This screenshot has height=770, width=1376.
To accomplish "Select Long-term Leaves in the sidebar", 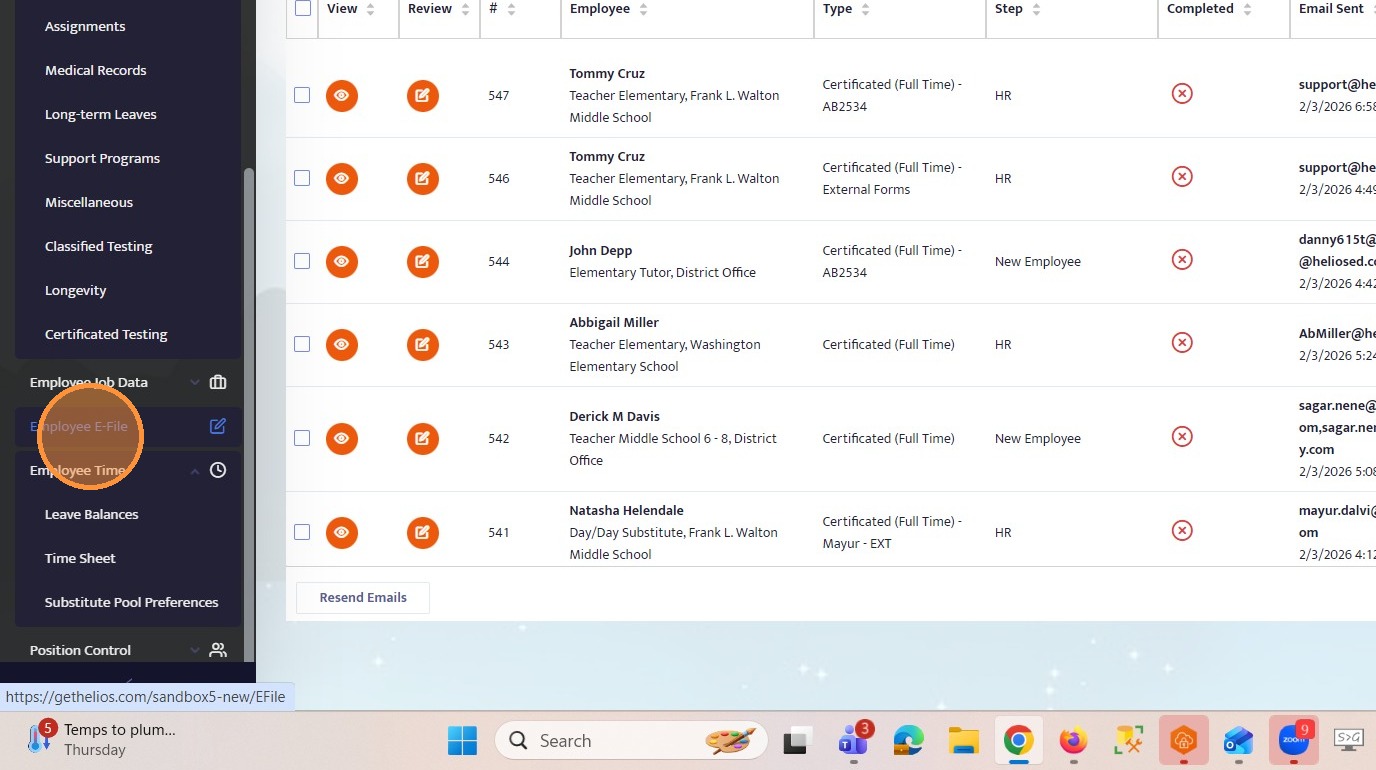I will point(101,114).
